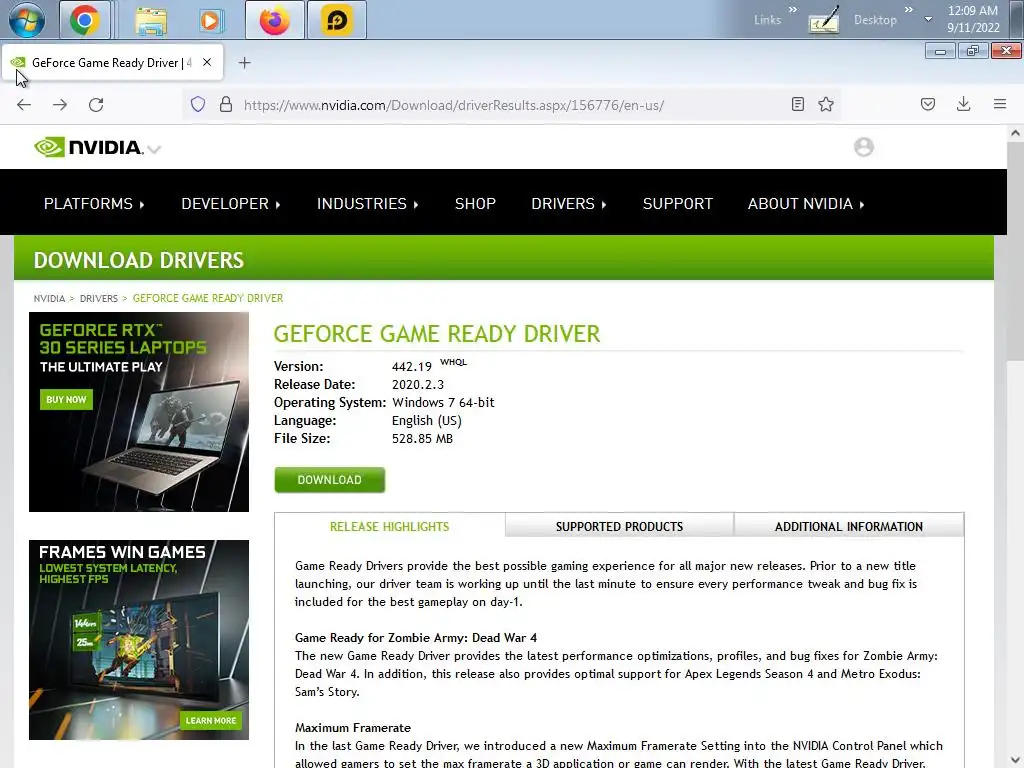
Task: Launch Google Chrome from the taskbar
Action: tap(85, 20)
